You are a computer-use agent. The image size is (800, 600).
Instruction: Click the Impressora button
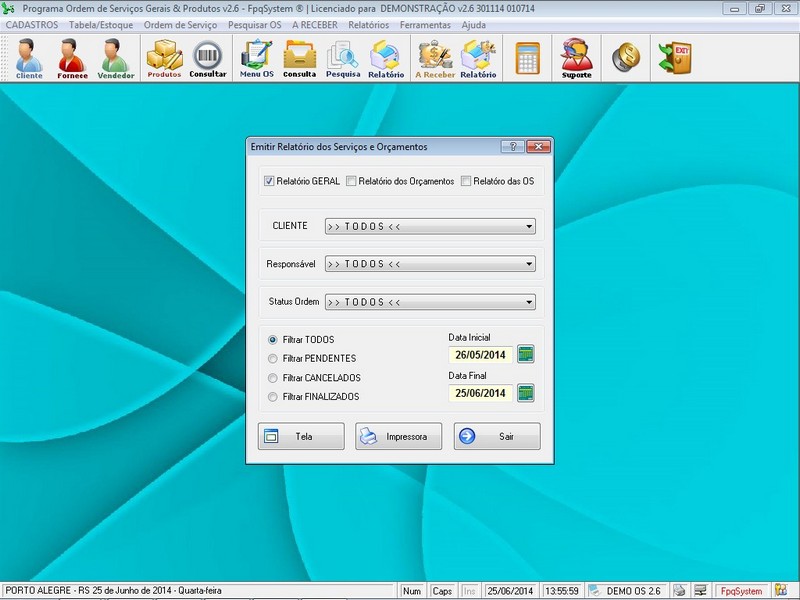[398, 437]
